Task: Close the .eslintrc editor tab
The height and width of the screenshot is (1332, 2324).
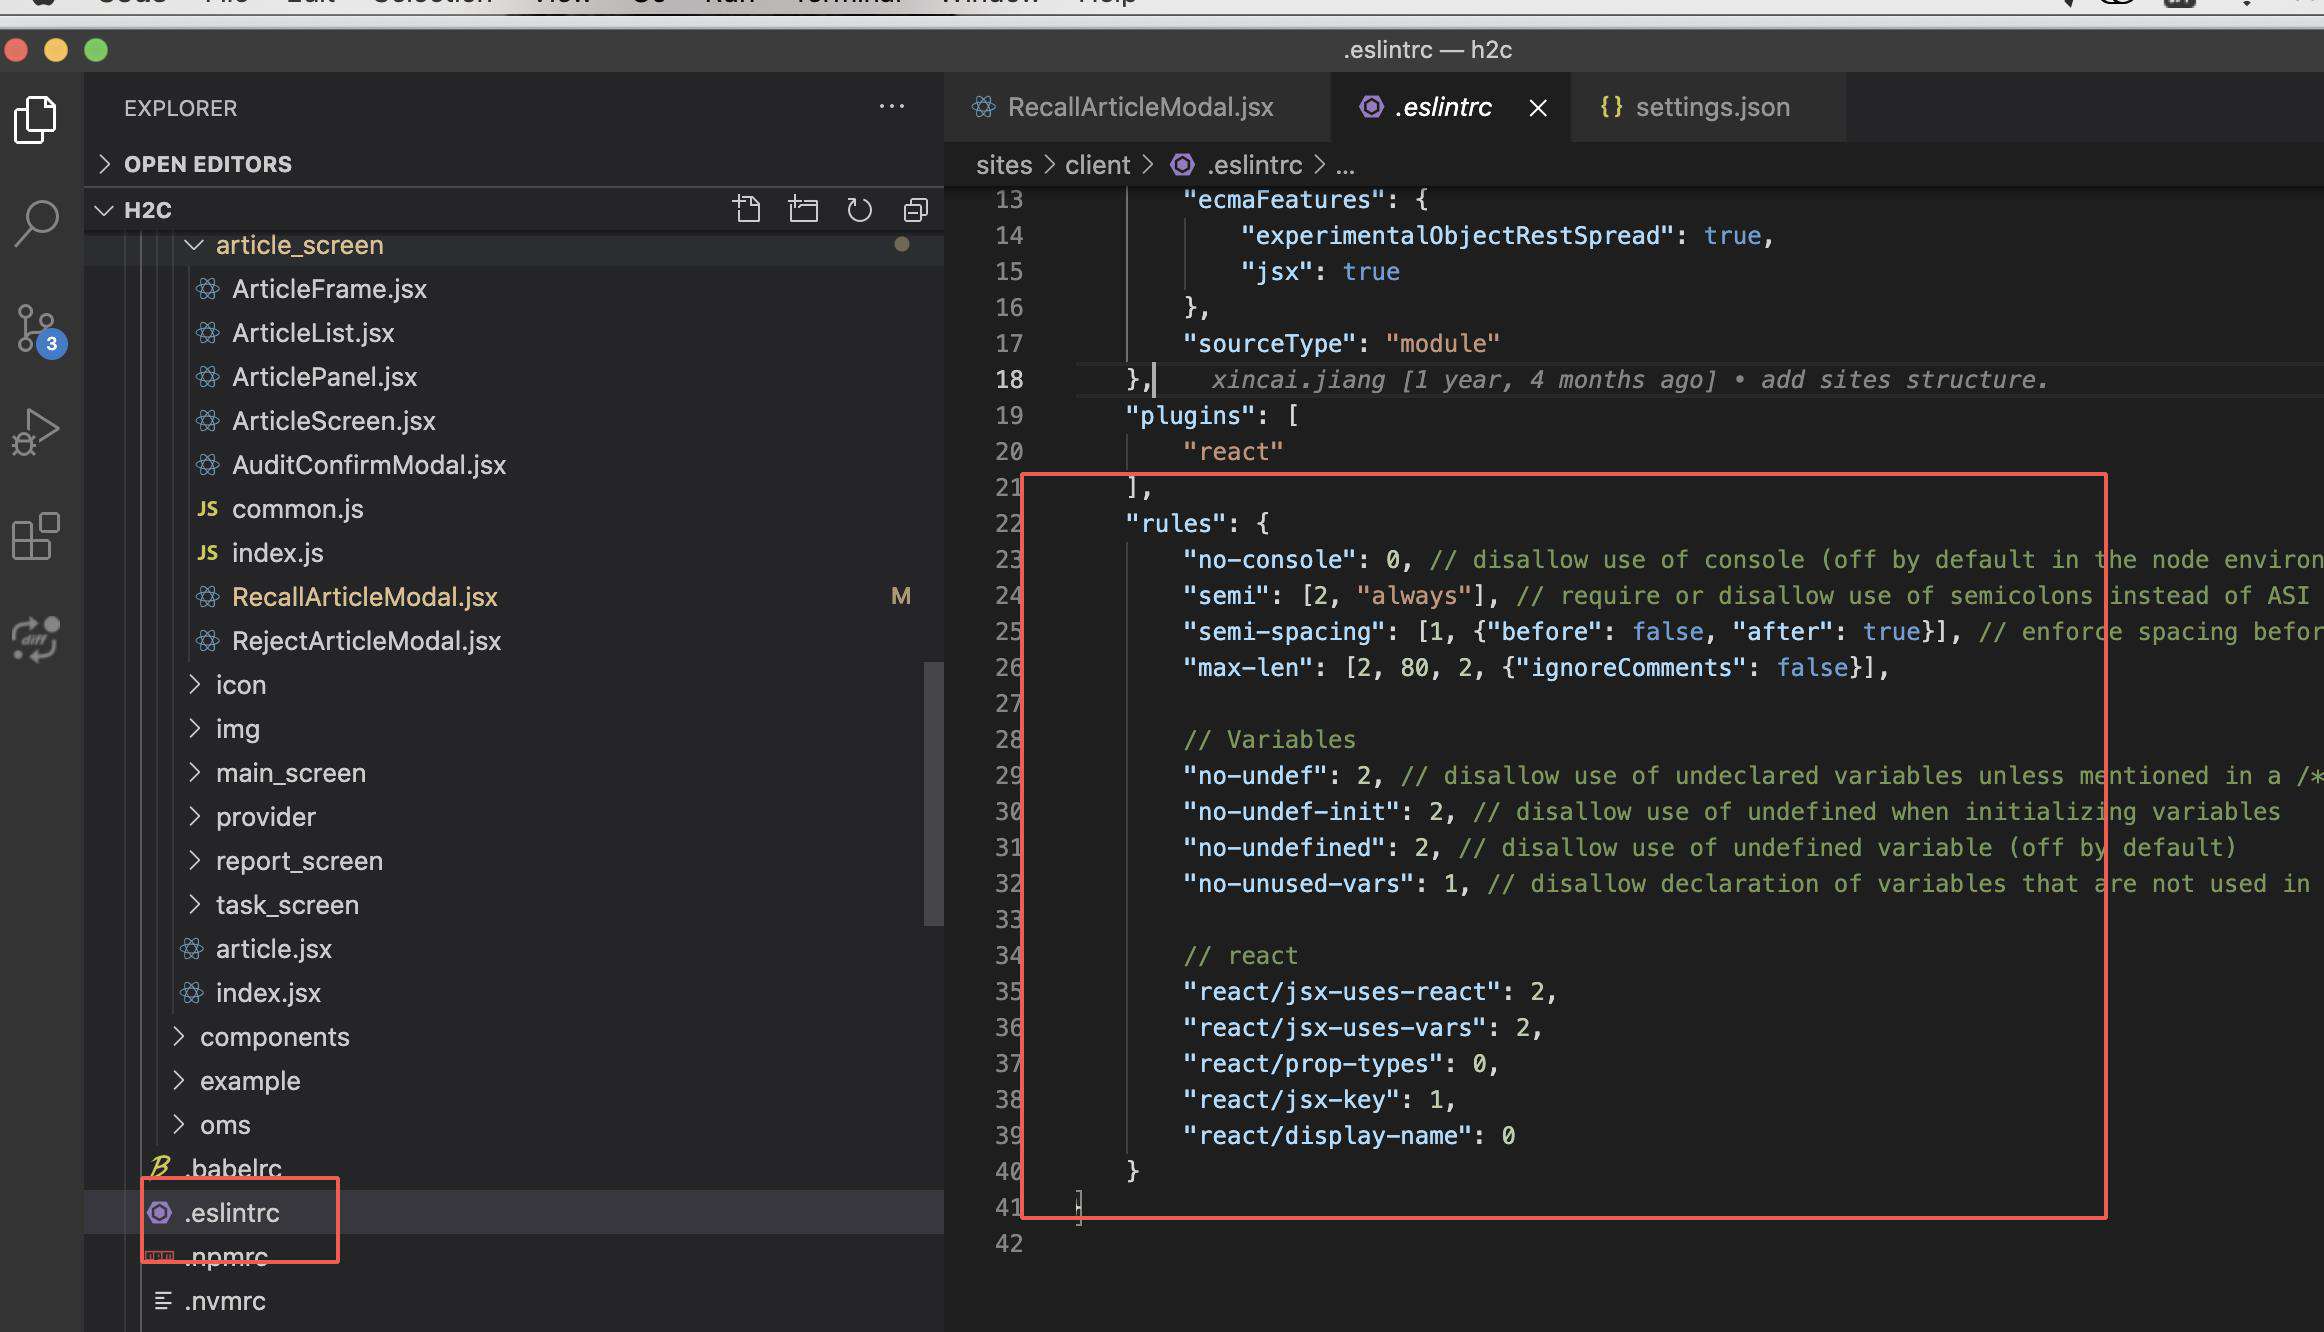Action: tap(1538, 107)
